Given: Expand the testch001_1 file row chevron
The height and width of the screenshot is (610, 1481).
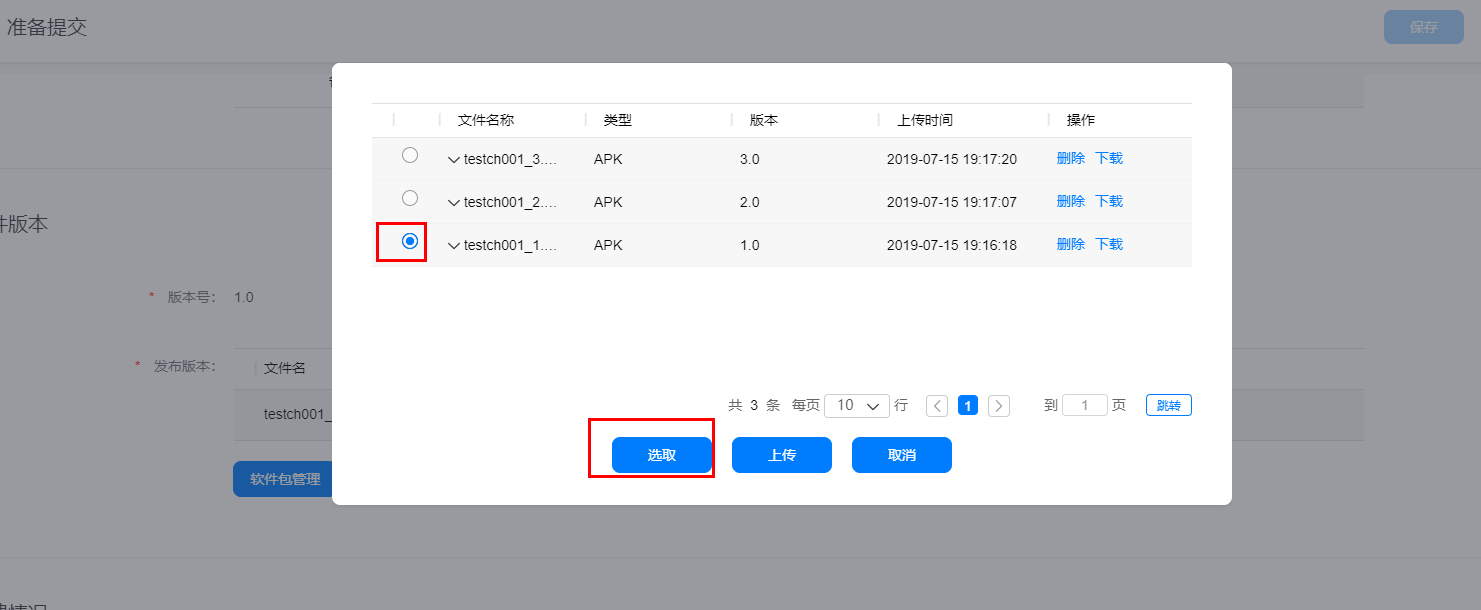Looking at the screenshot, I should 454,246.
